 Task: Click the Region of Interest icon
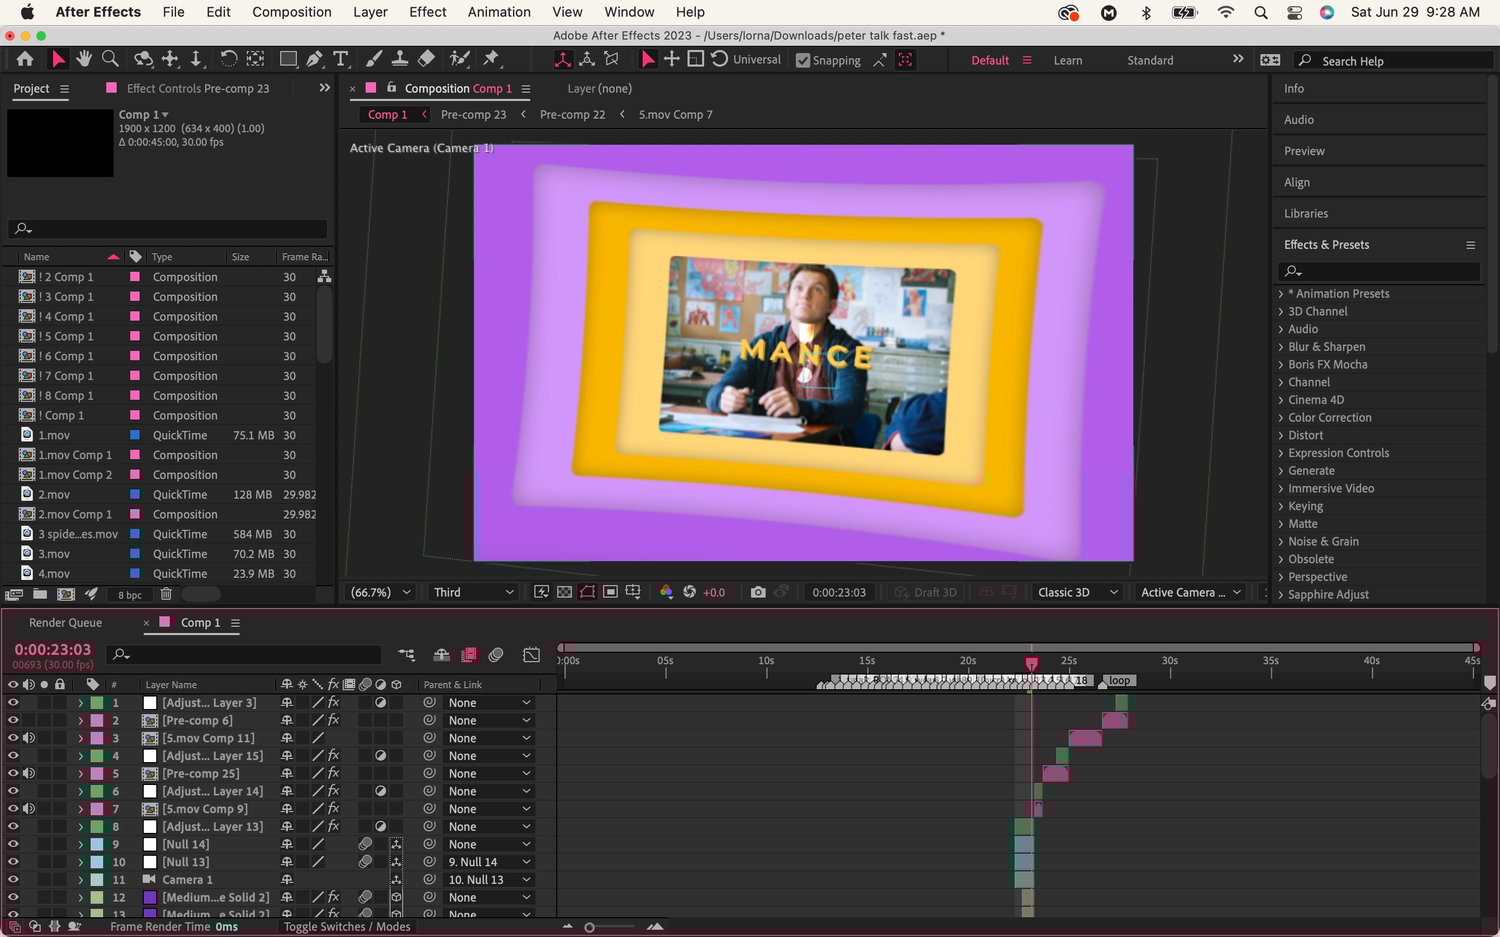coord(610,592)
